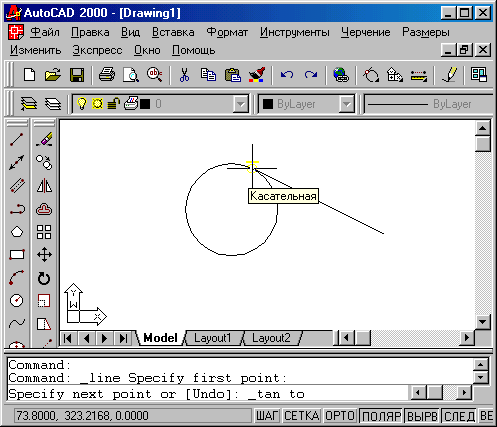Click the Print icon

(x=107, y=74)
